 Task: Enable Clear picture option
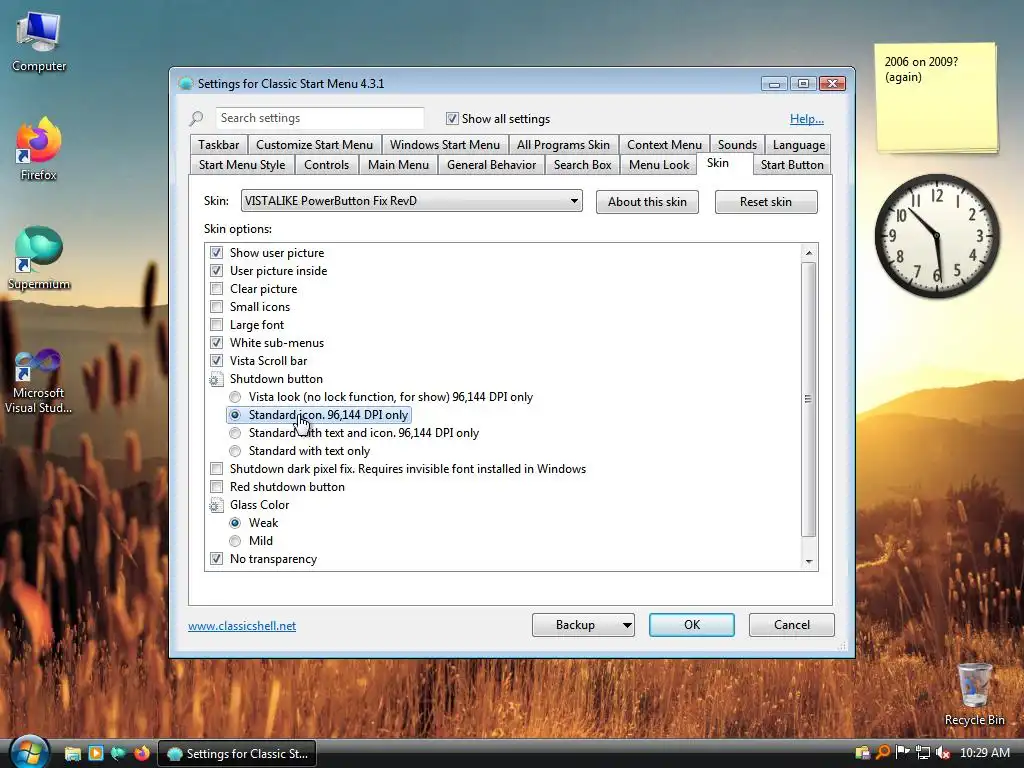[216, 289]
